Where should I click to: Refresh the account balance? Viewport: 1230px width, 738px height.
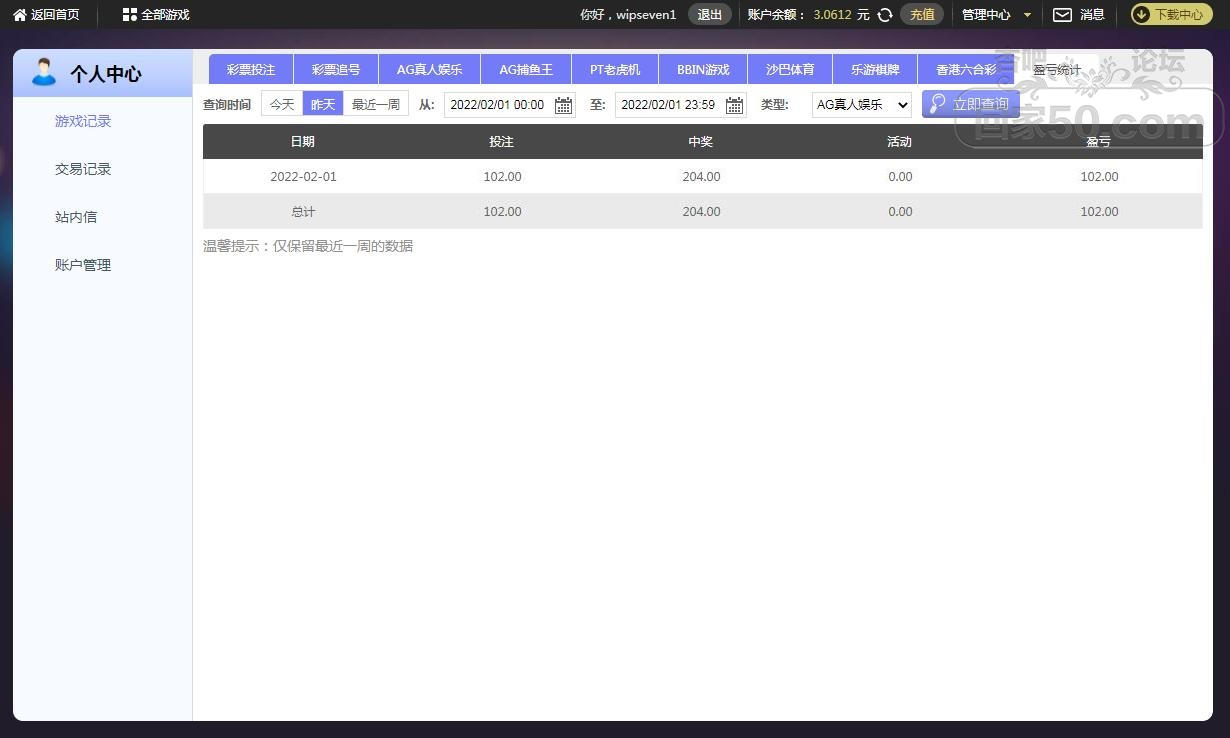(885, 15)
